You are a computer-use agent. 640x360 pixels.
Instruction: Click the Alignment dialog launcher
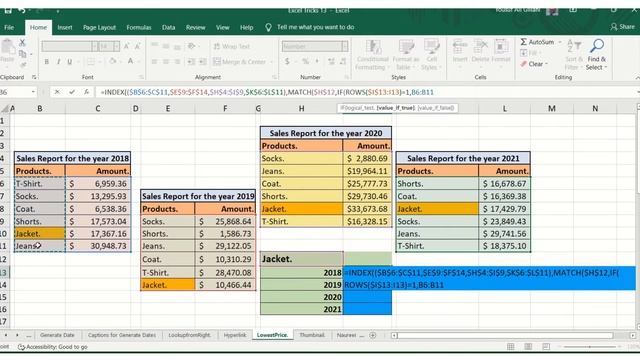(274, 77)
